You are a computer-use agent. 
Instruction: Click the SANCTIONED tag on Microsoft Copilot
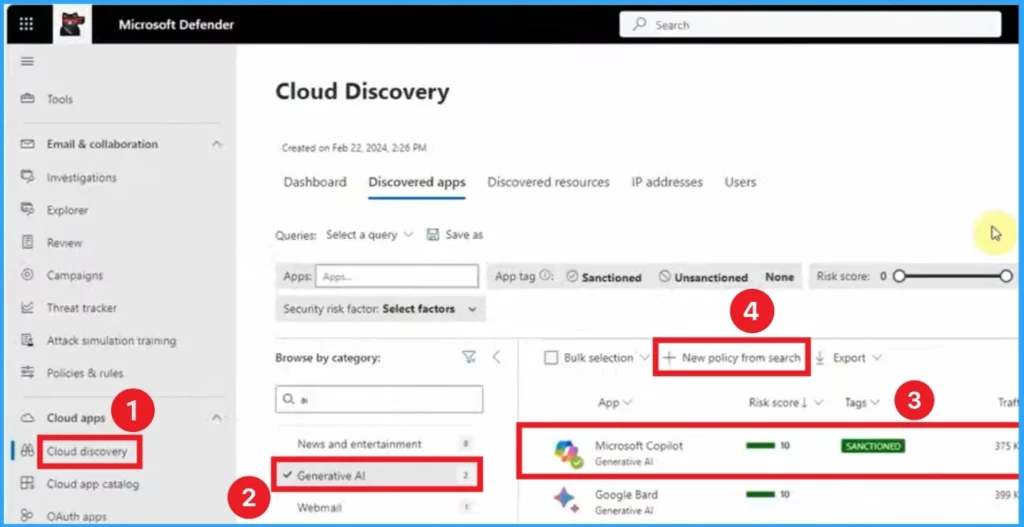coord(872,446)
